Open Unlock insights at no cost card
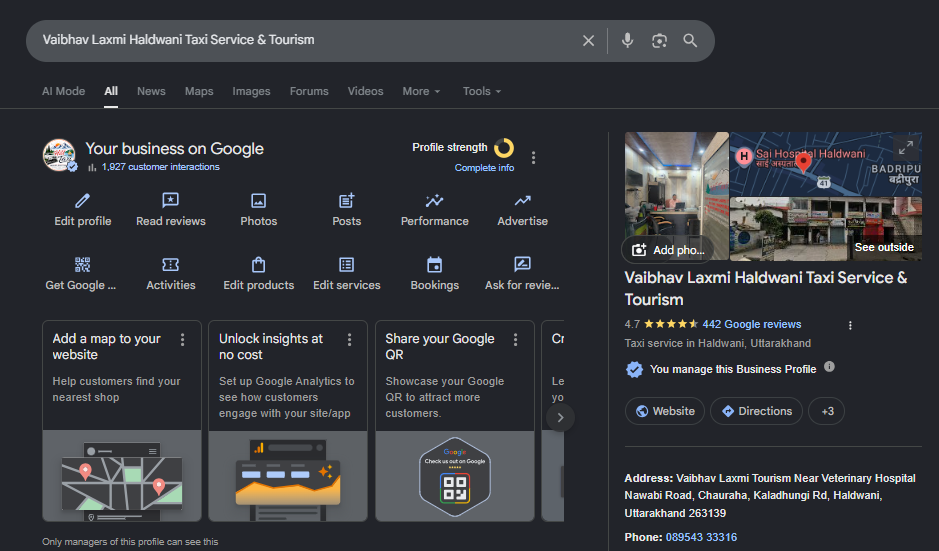This screenshot has height=551, width=939. click(x=288, y=421)
